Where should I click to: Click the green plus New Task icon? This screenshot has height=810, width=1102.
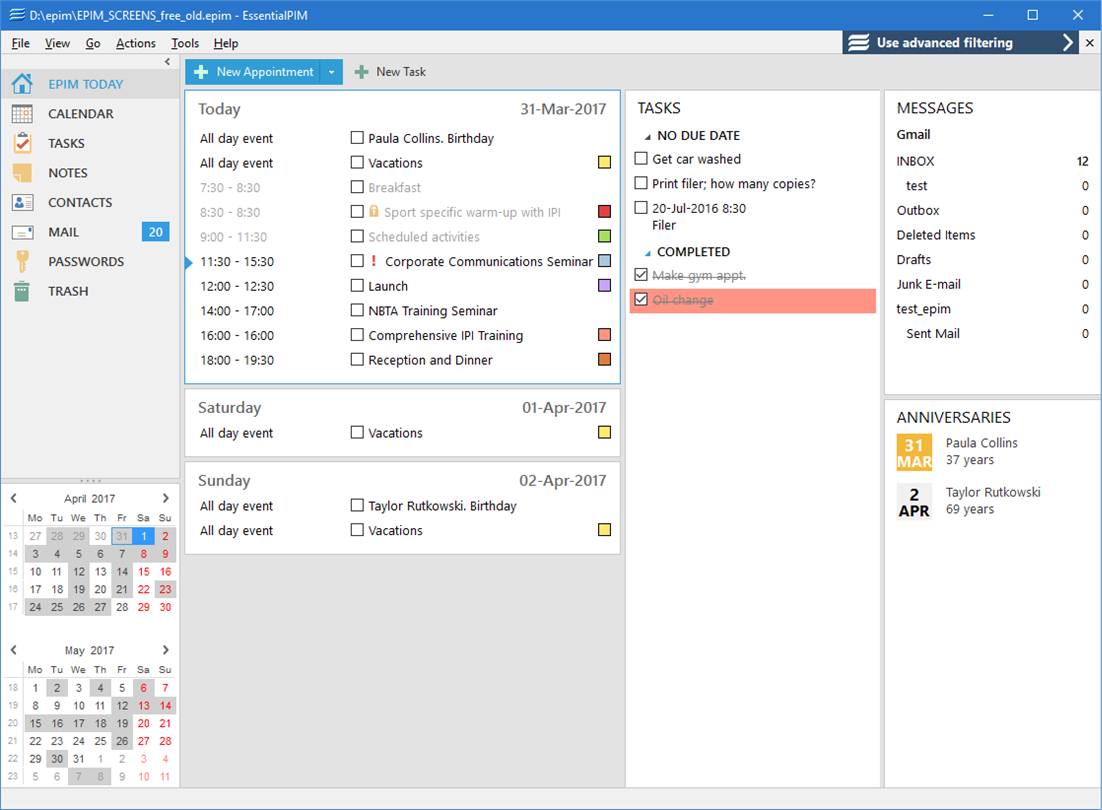click(x=361, y=72)
